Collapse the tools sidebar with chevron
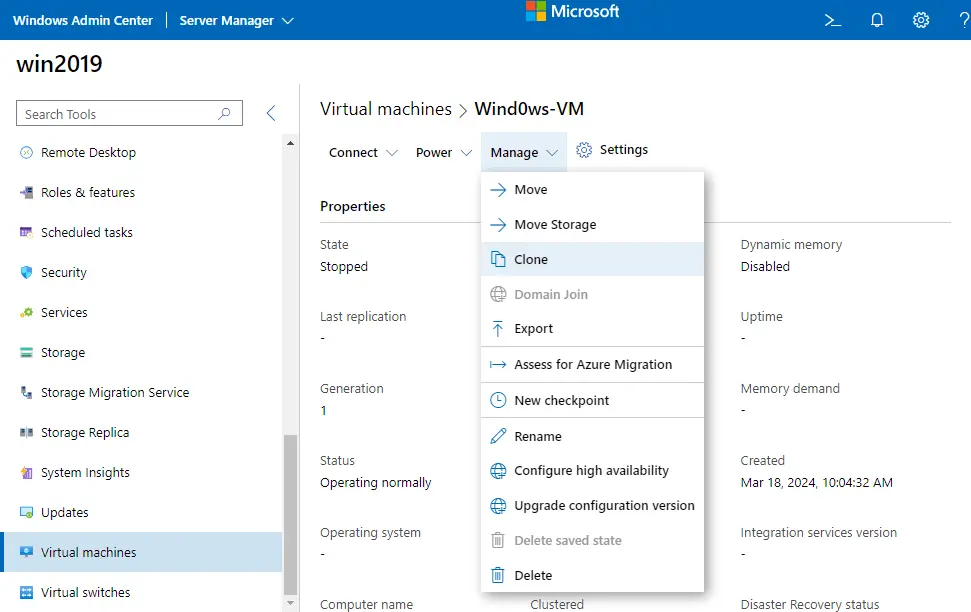971x612 pixels. coord(271,113)
